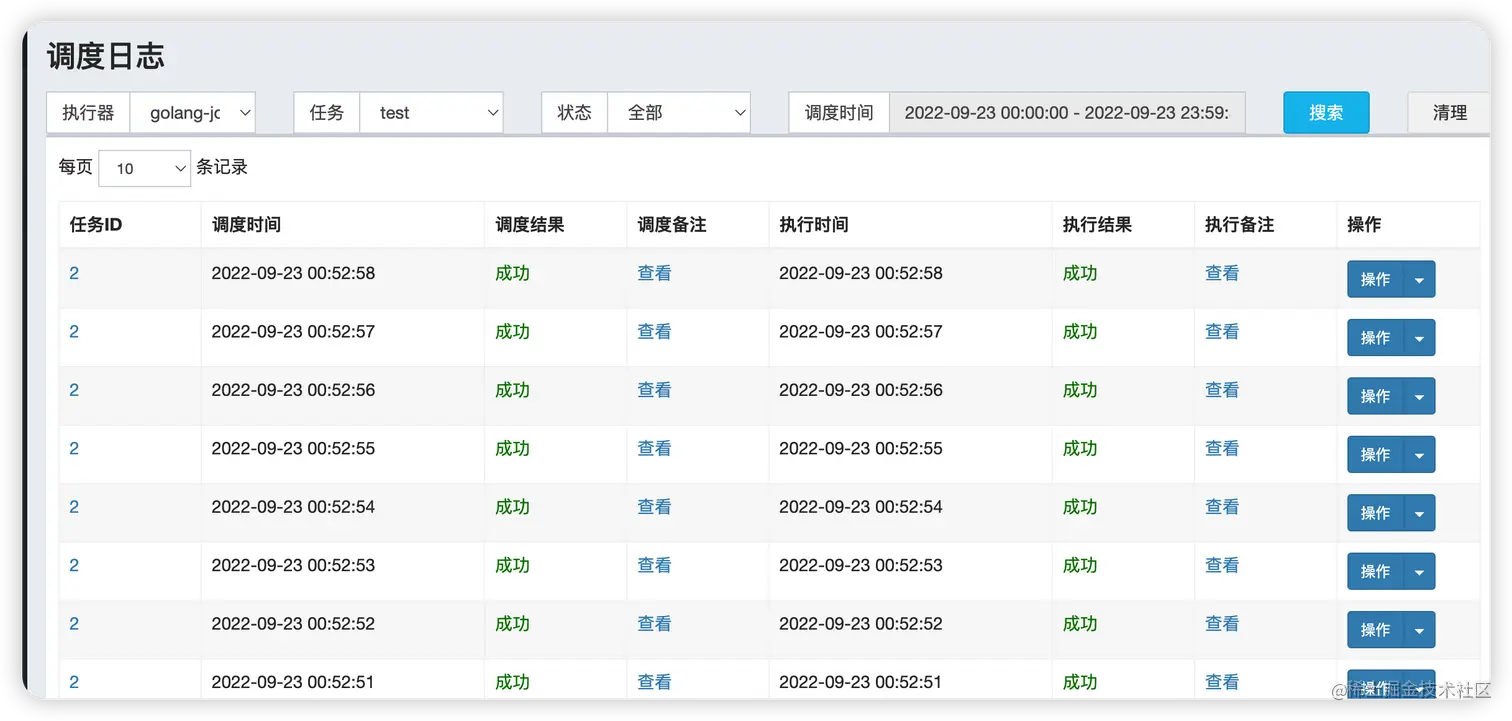This screenshot has width=1512, height=721.
Task: Open 执行备注 查看 link for the 00:52:57 row
Action: click(x=1222, y=332)
